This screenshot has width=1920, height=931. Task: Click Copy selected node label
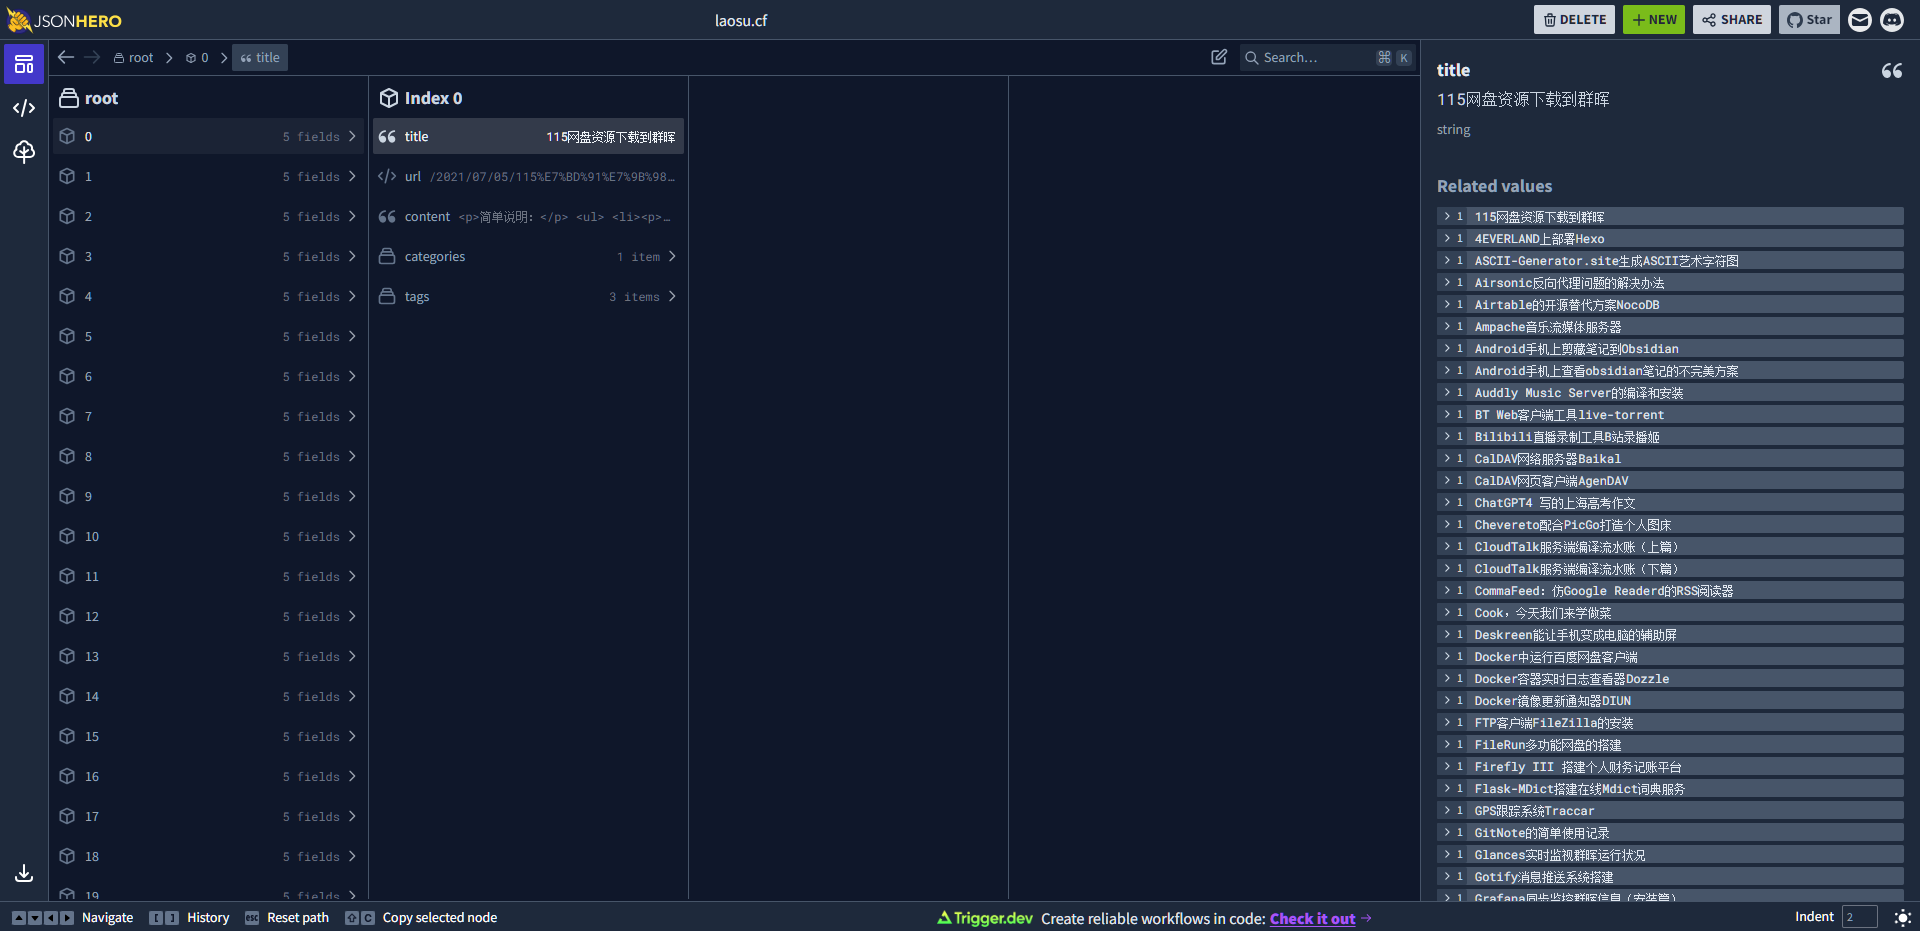(x=440, y=917)
